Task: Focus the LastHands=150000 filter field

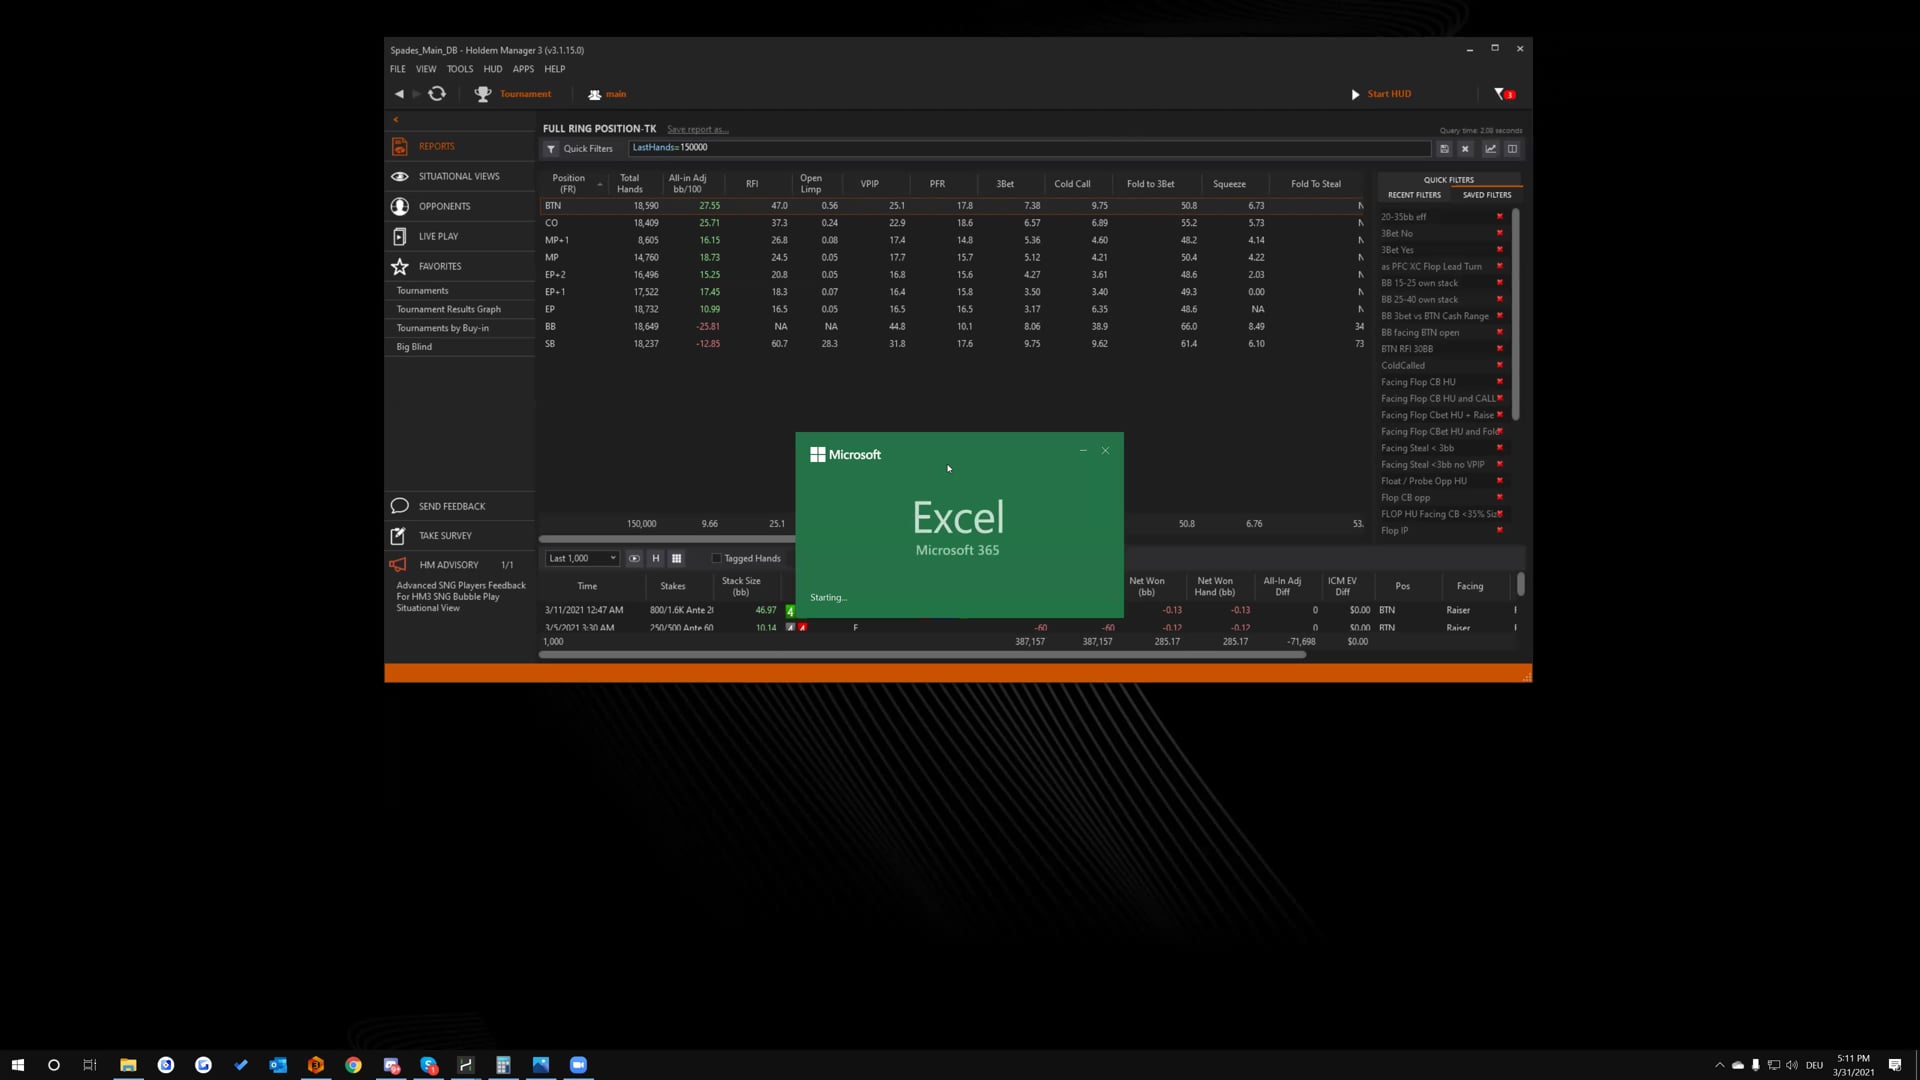Action: coord(1029,148)
